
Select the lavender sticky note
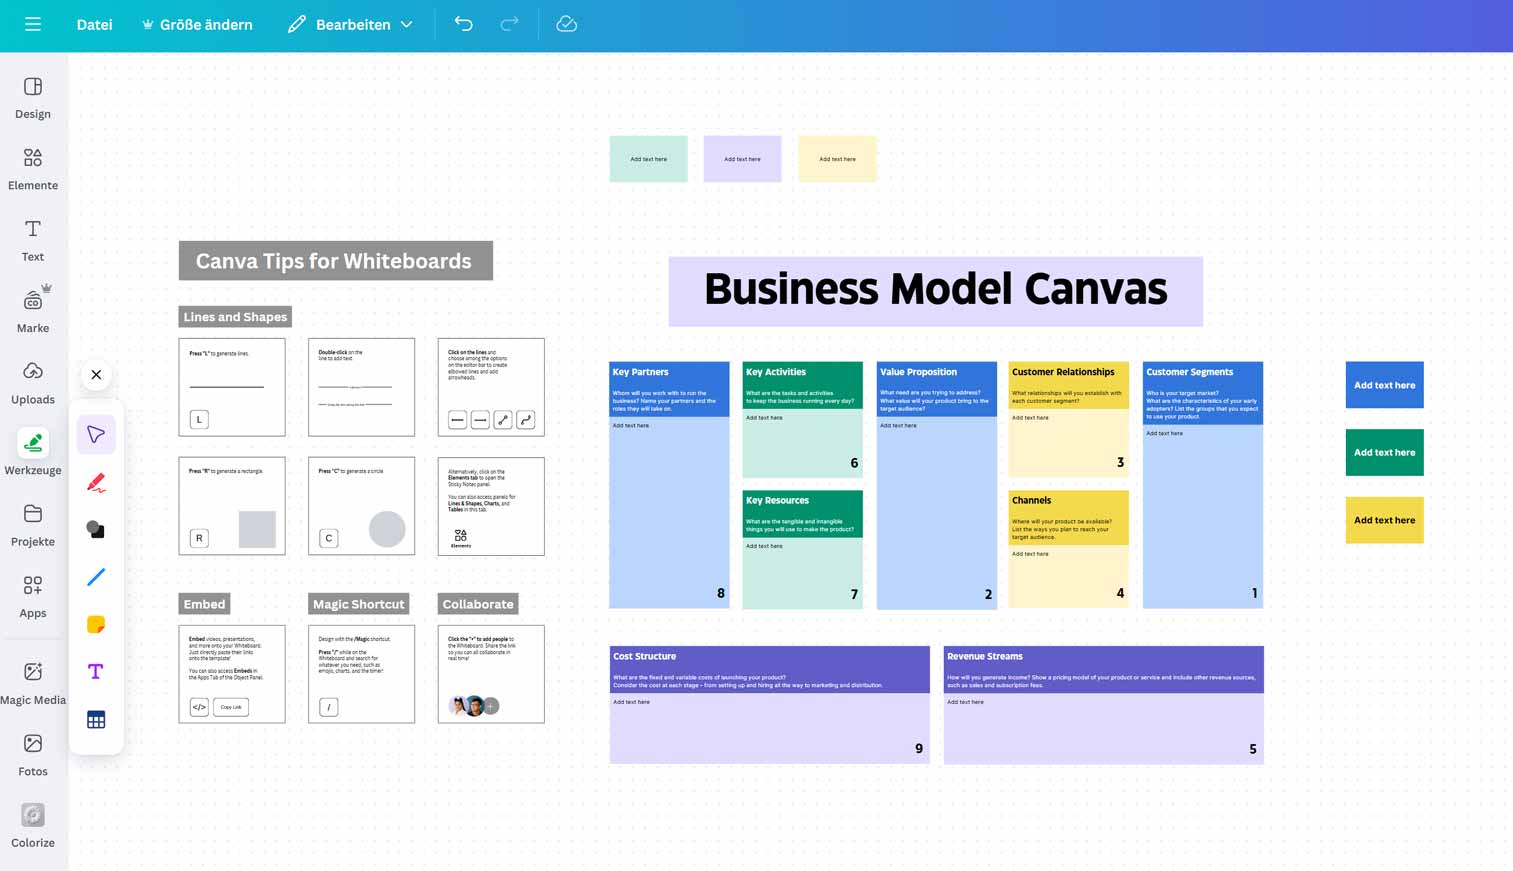[x=742, y=159]
